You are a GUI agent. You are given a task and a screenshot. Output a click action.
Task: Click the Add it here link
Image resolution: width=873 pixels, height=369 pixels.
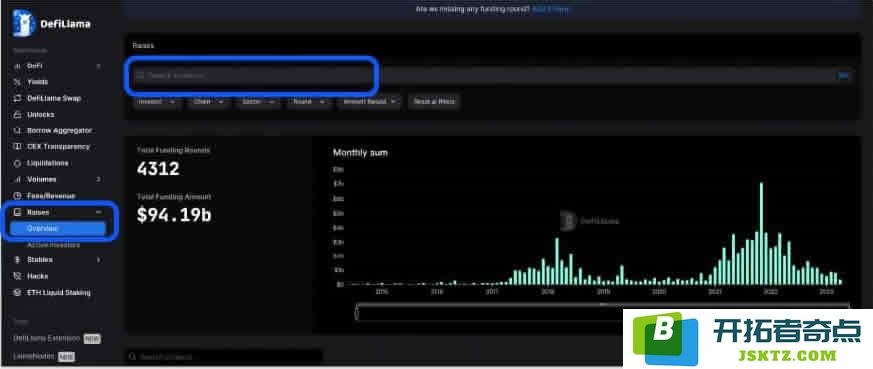coord(551,9)
